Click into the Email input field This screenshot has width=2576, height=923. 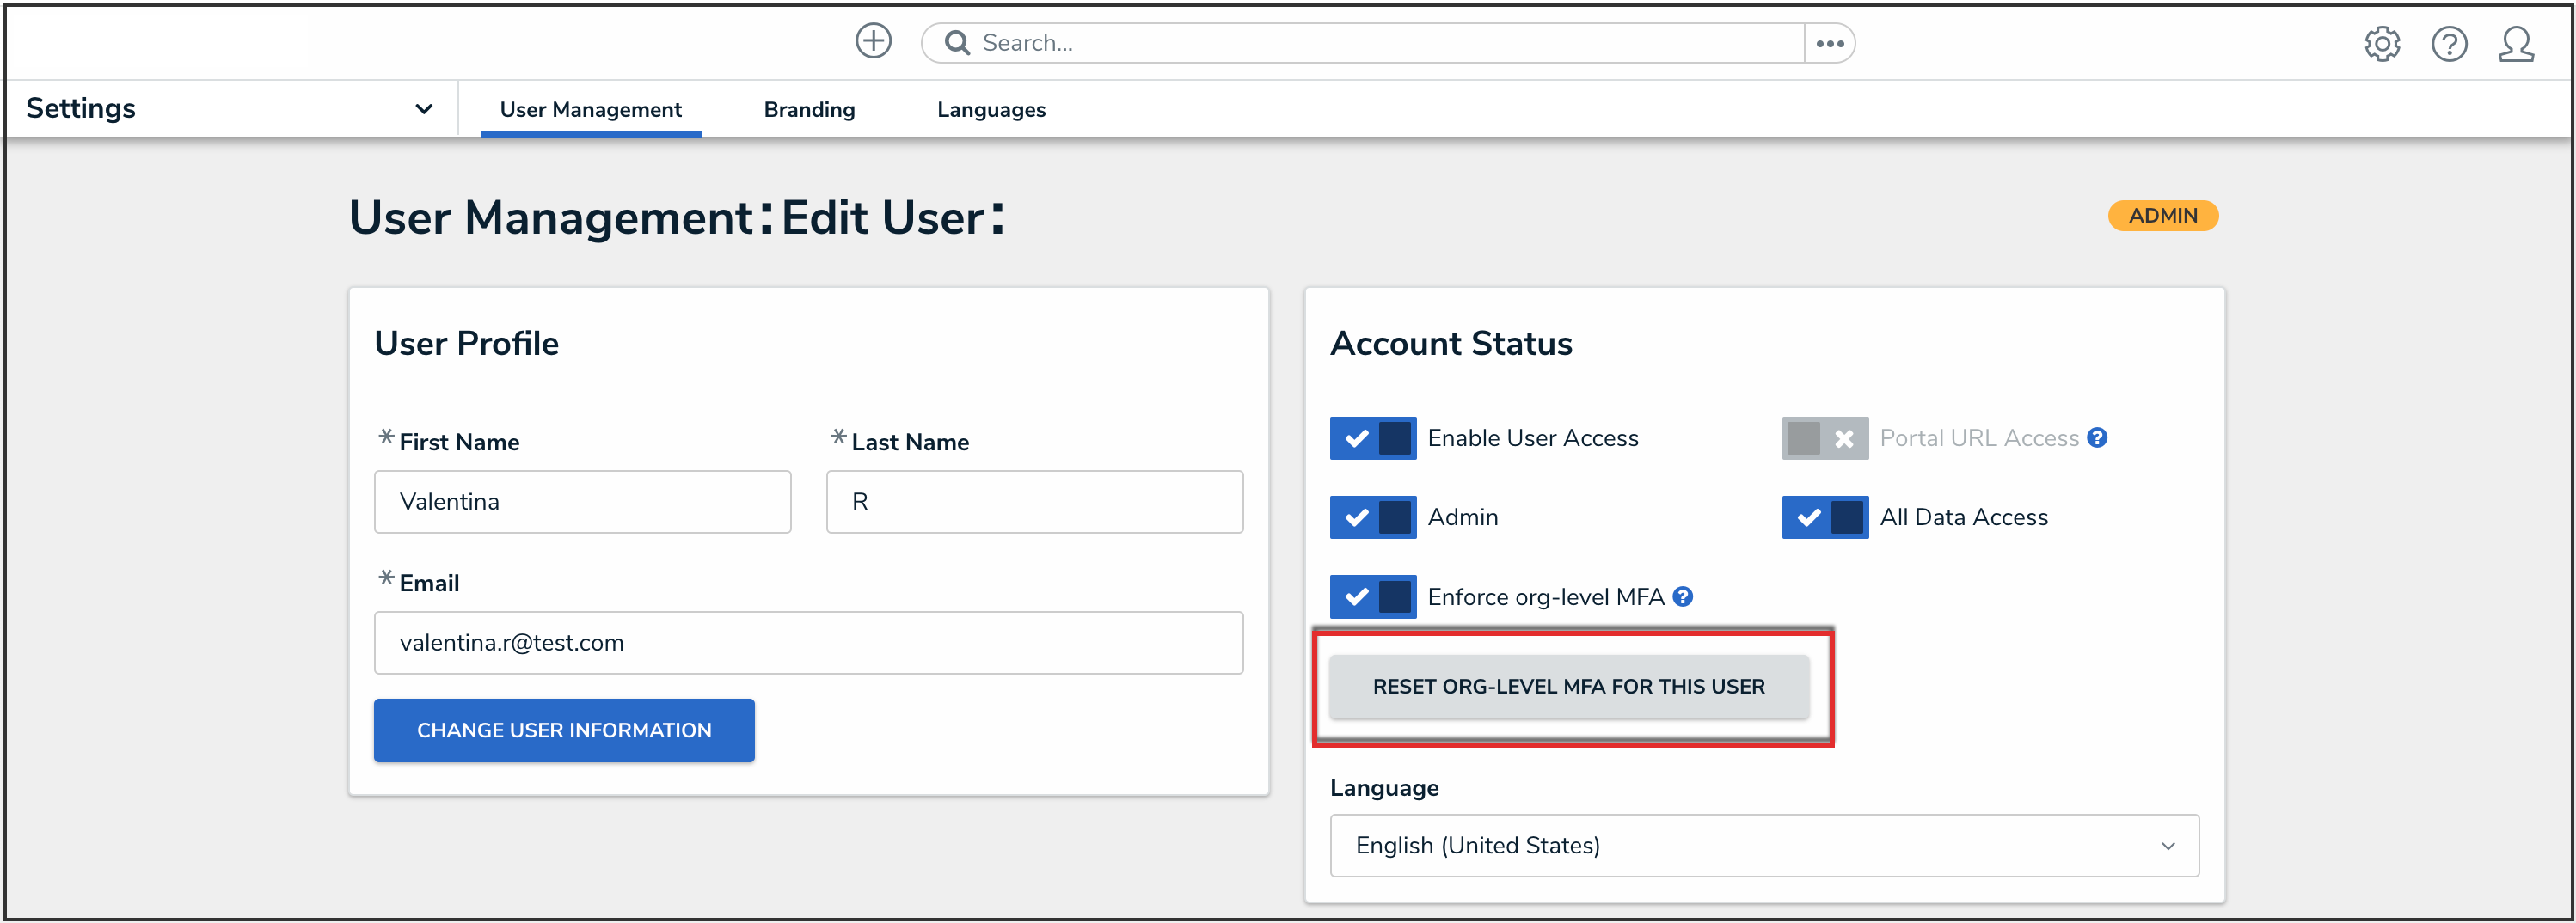click(x=808, y=643)
